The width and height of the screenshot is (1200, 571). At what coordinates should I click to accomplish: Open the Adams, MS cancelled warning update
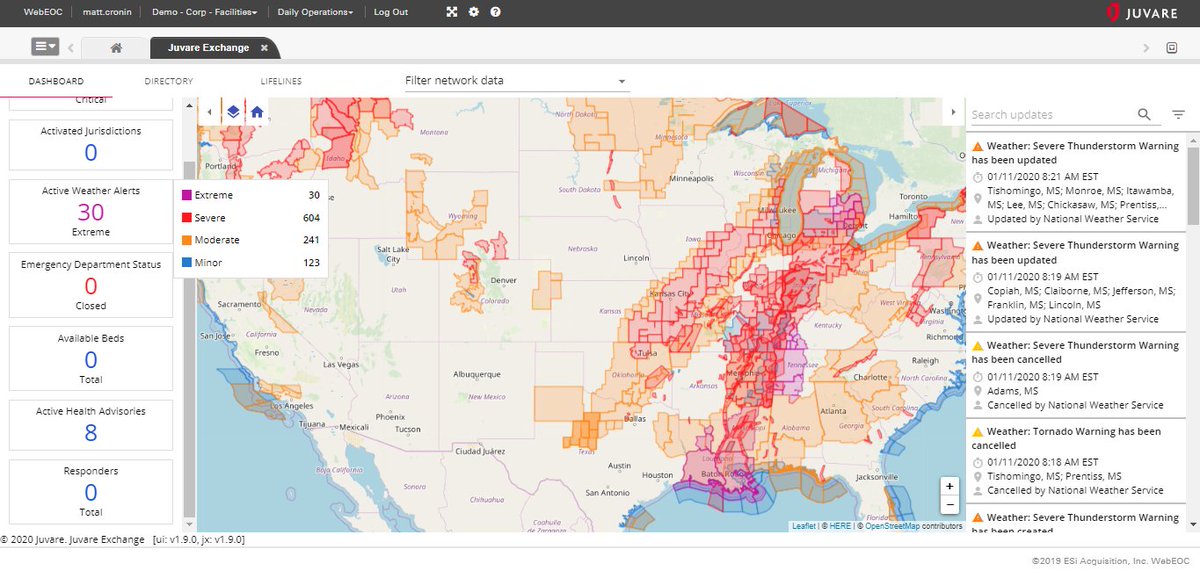1077,375
